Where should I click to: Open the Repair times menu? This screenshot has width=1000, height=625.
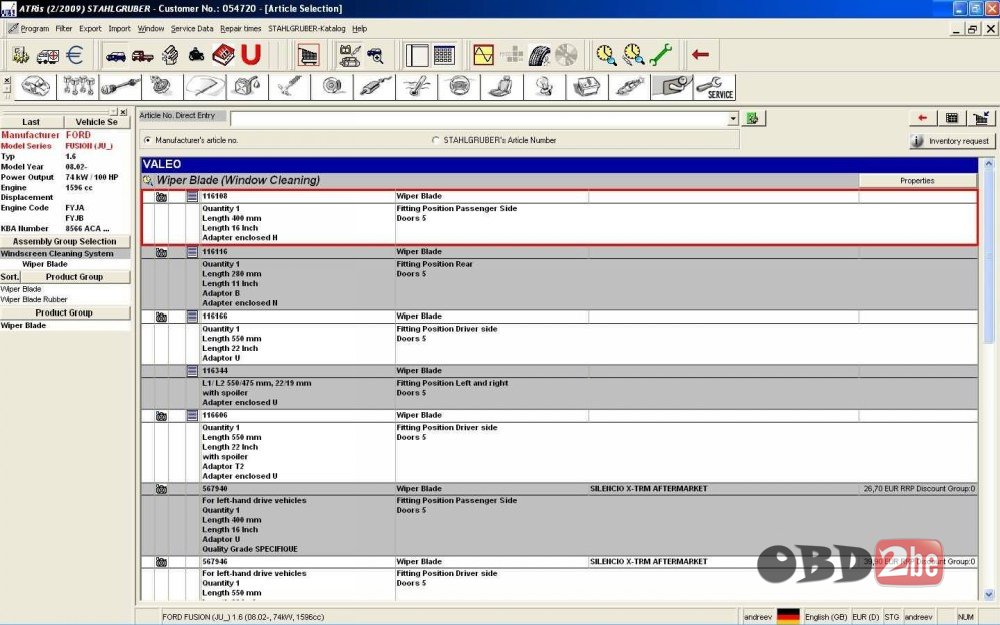click(240, 29)
